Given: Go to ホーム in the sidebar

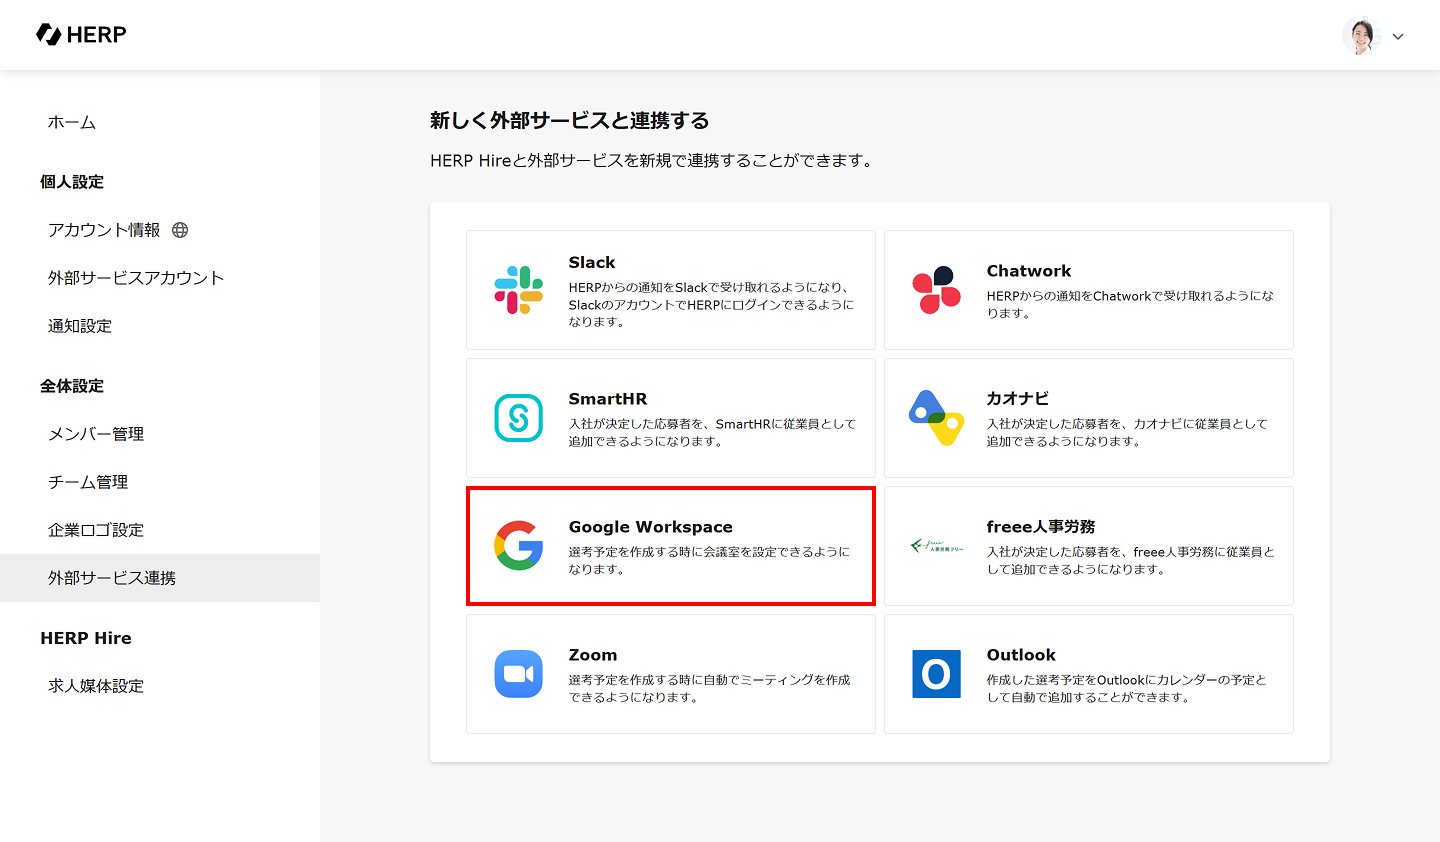Looking at the screenshot, I should [x=72, y=122].
